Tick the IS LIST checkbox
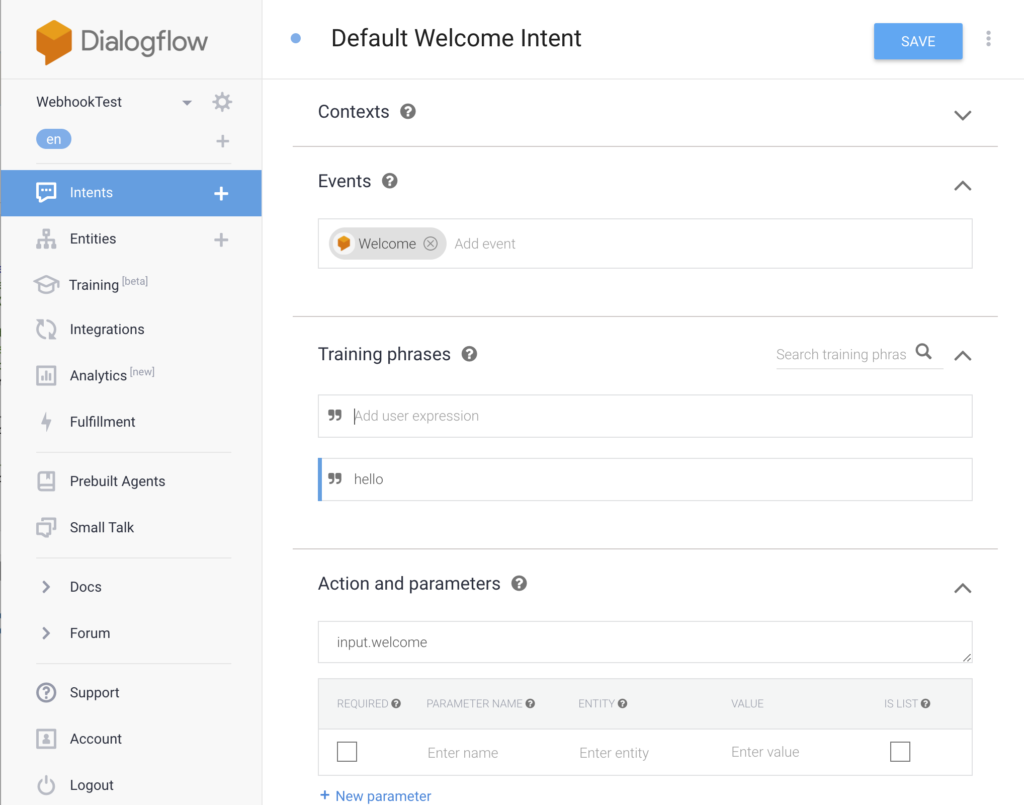This screenshot has height=805, width=1024. (x=900, y=752)
